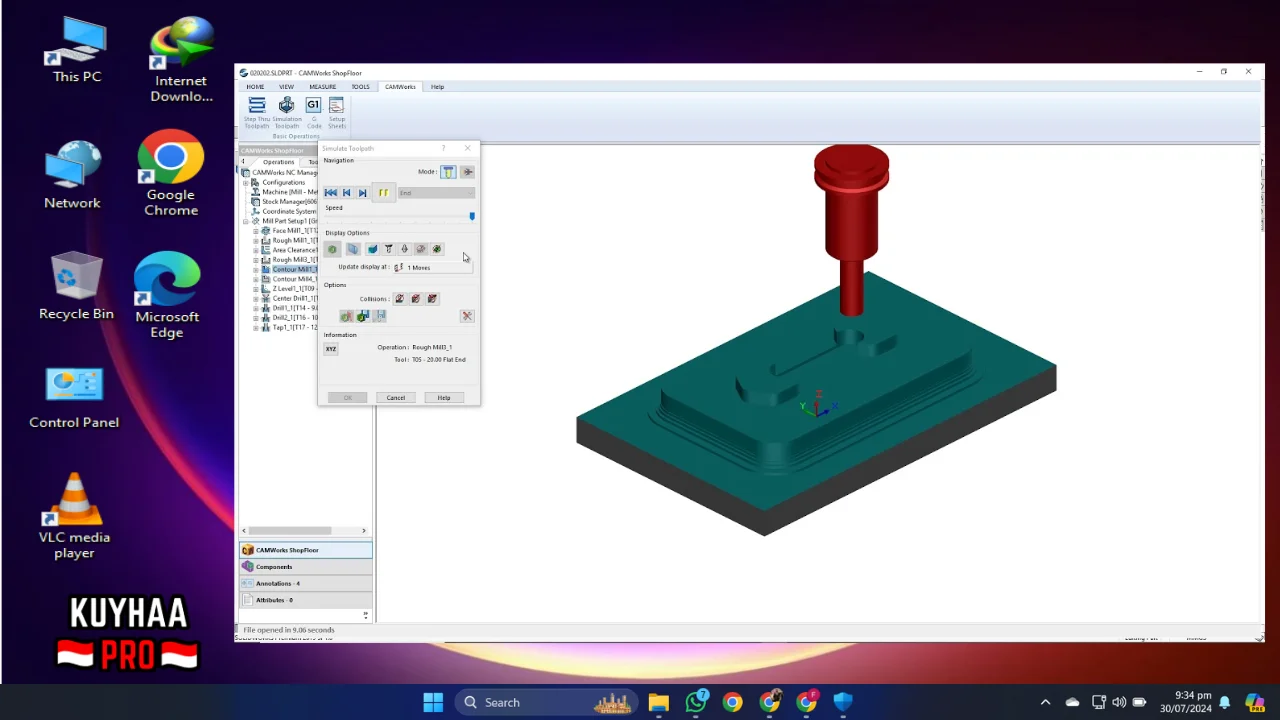The width and height of the screenshot is (1280, 720).
Task: Select Coordinate System tree item
Action: 289,212
